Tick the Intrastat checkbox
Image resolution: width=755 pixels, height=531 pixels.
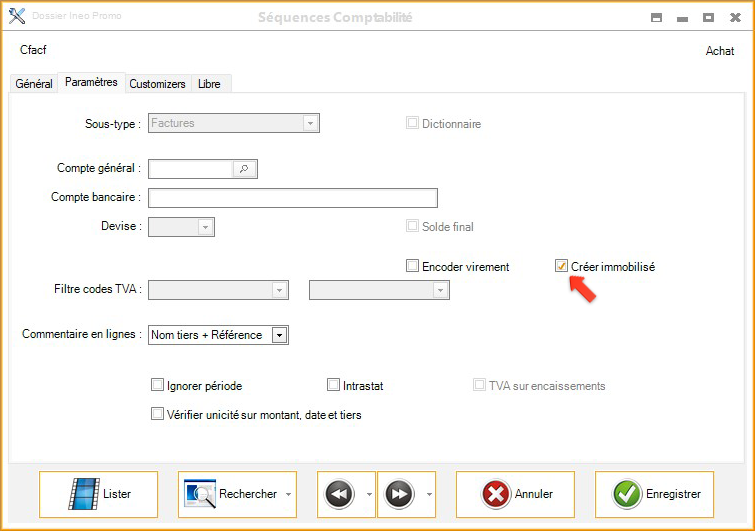click(x=334, y=385)
